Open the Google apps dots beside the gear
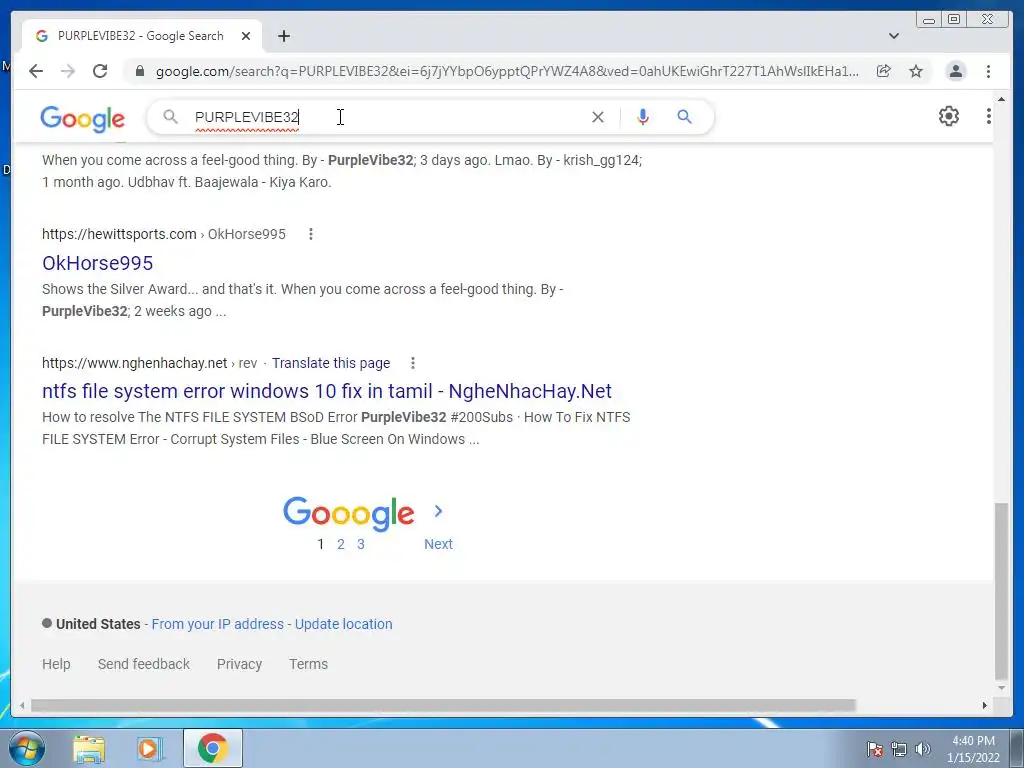Image resolution: width=1024 pixels, height=768 pixels. tap(989, 116)
